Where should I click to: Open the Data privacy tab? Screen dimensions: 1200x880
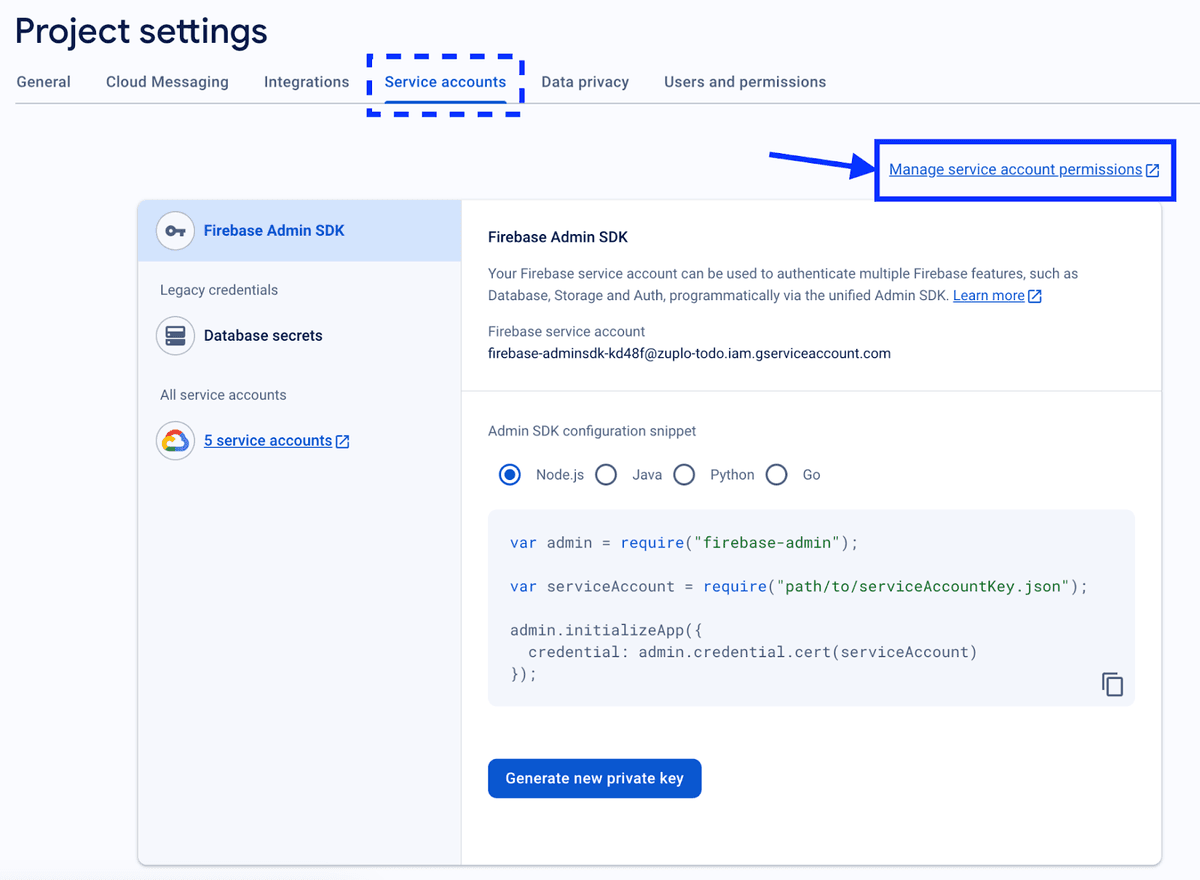click(585, 81)
